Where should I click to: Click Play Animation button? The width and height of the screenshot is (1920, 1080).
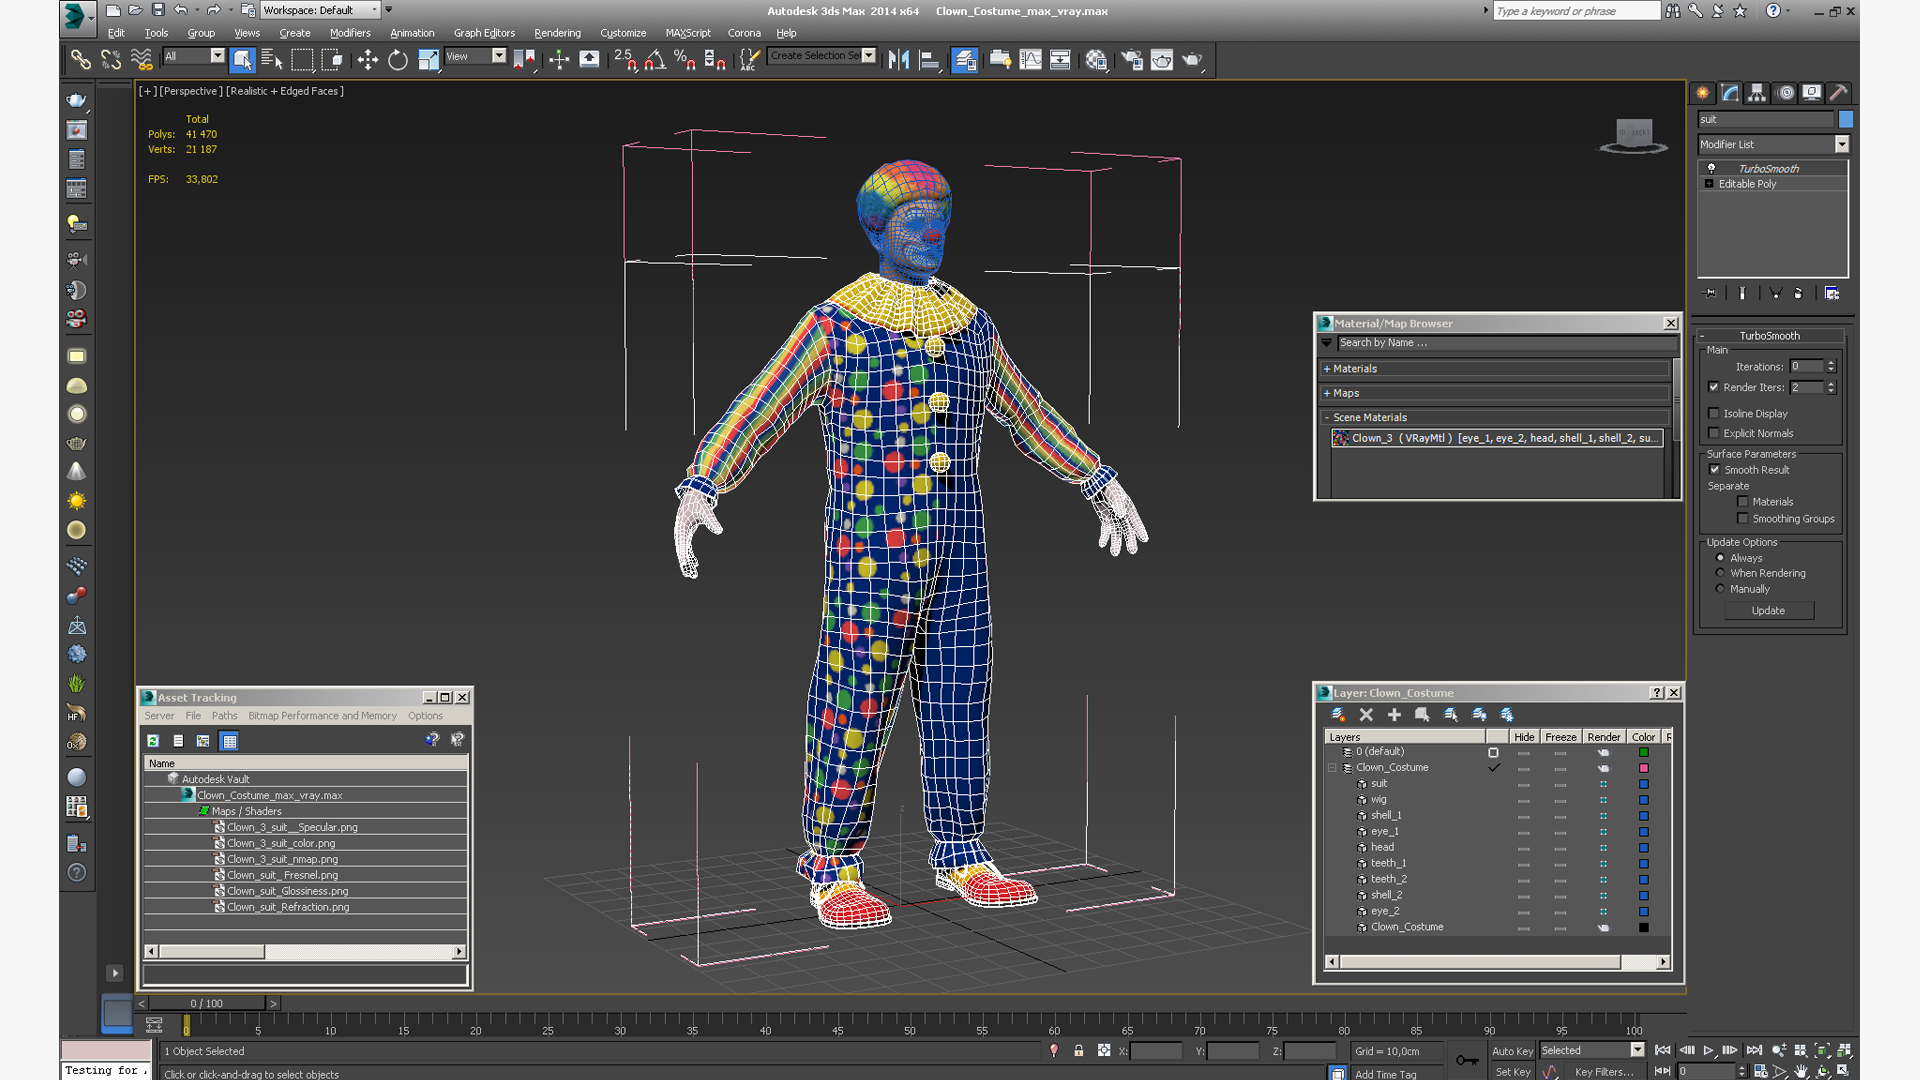tap(1708, 1051)
